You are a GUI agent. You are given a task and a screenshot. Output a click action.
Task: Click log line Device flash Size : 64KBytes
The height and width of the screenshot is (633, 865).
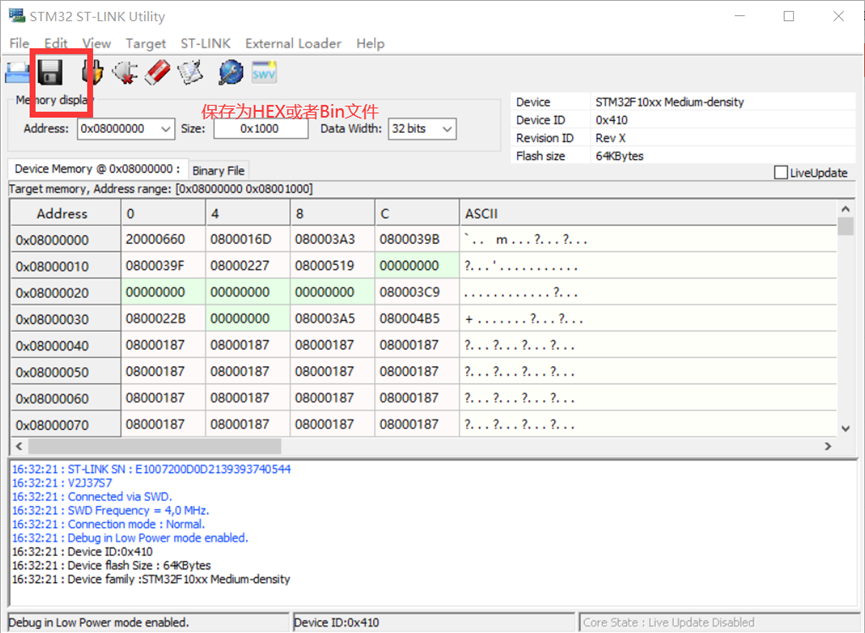(111, 566)
